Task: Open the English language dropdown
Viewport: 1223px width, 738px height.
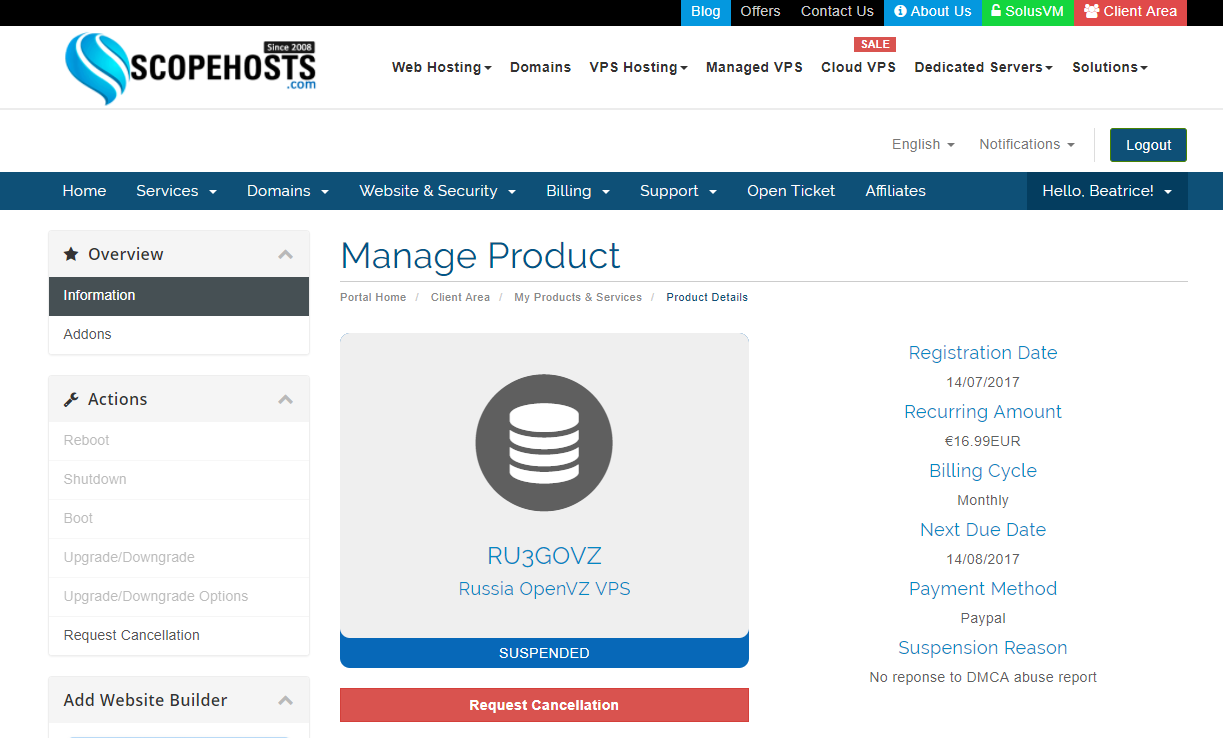Action: (922, 144)
